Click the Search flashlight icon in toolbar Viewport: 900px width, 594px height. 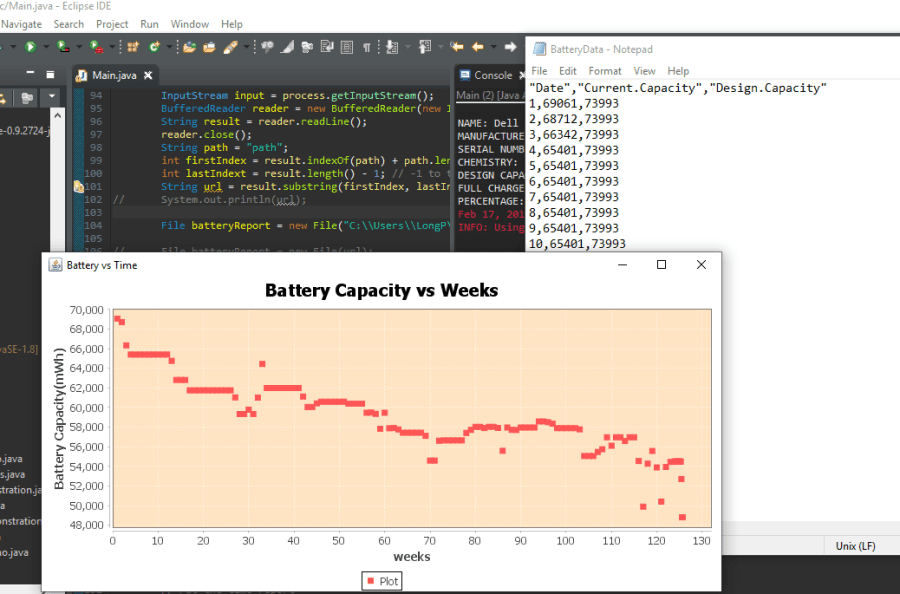pos(230,47)
